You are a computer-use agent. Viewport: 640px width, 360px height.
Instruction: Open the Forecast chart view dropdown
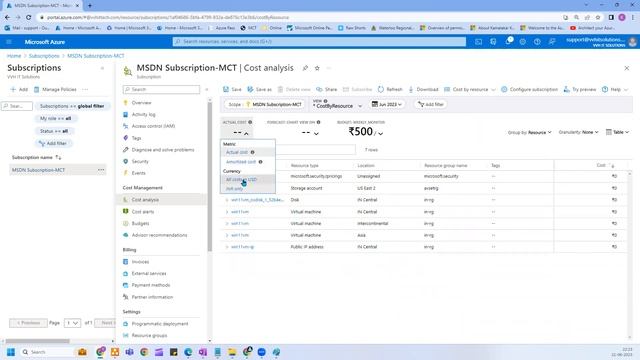tap(316, 133)
